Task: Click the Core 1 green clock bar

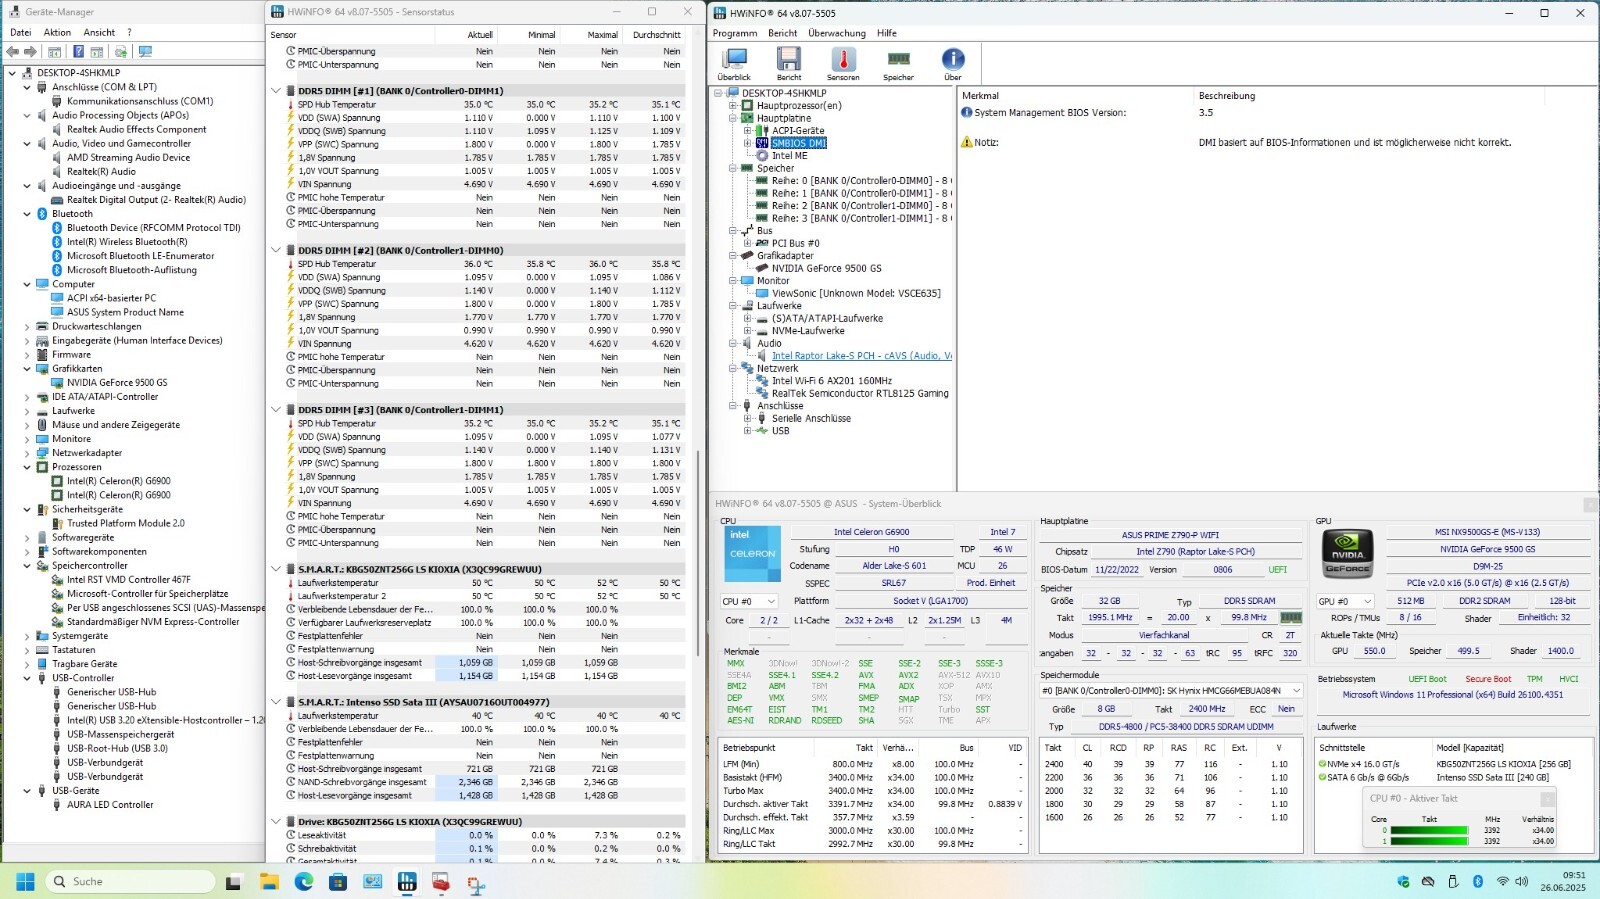Action: [x=1428, y=841]
